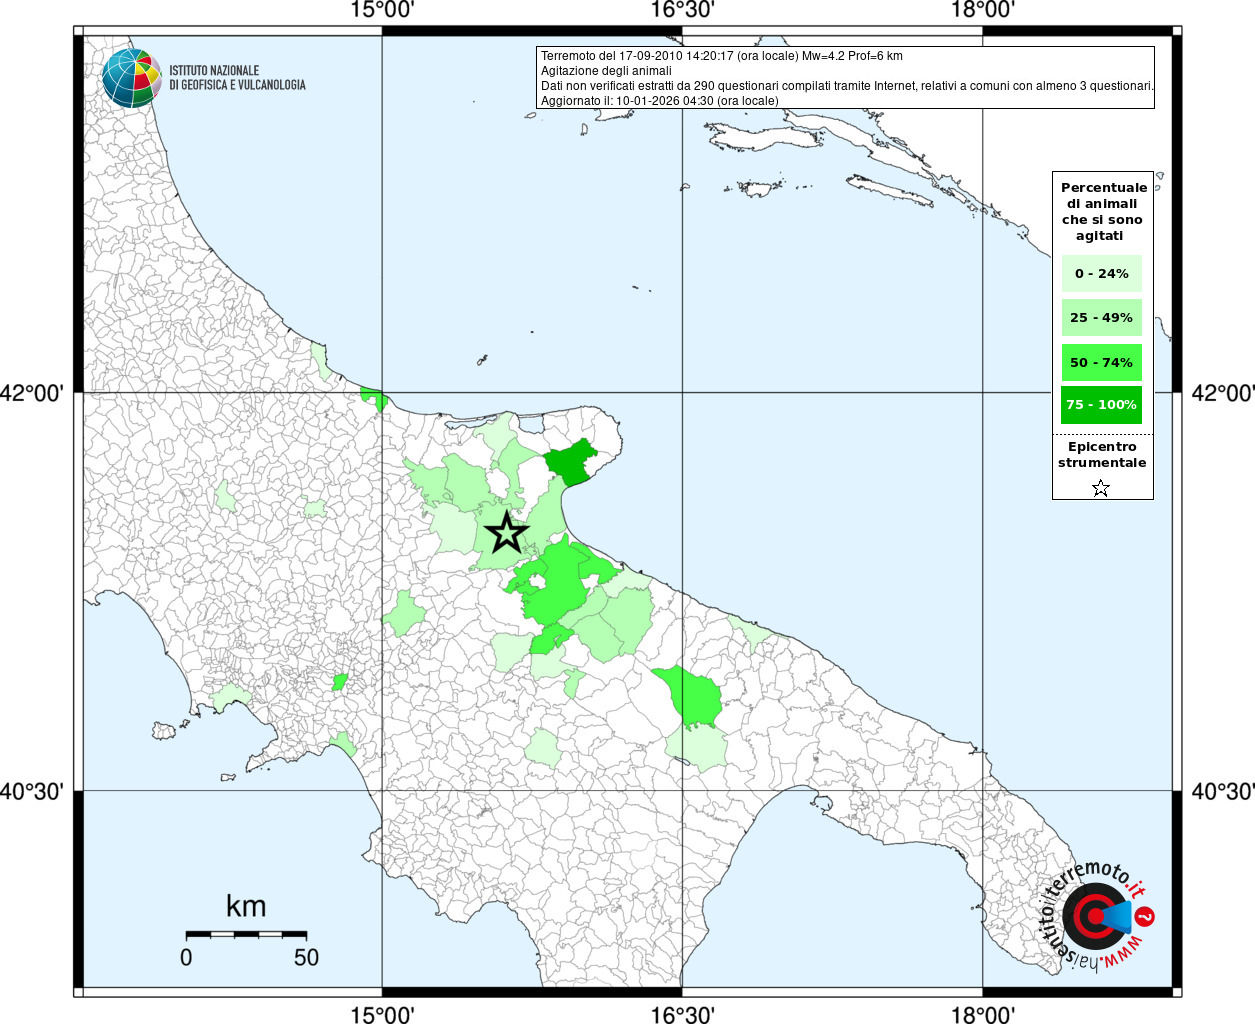Click the bottom axis label 15°00'
The height and width of the screenshot is (1024, 1255).
382,1014
